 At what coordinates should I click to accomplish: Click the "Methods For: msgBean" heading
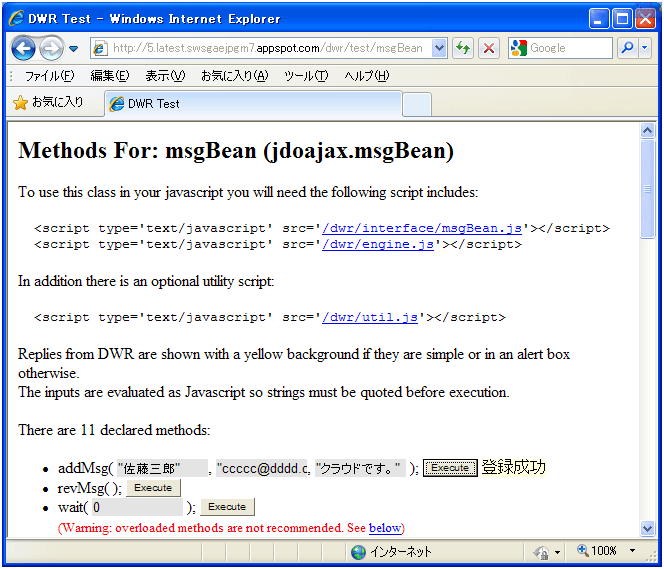click(236, 151)
